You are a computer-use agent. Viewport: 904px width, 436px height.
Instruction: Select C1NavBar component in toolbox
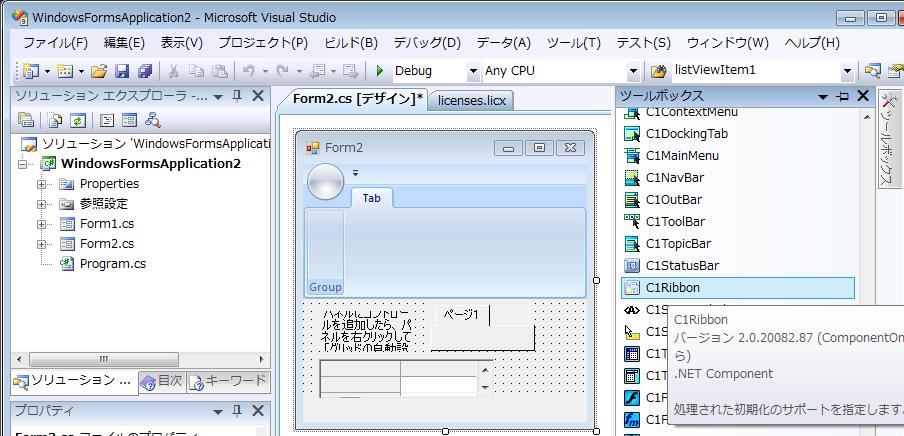(x=674, y=178)
